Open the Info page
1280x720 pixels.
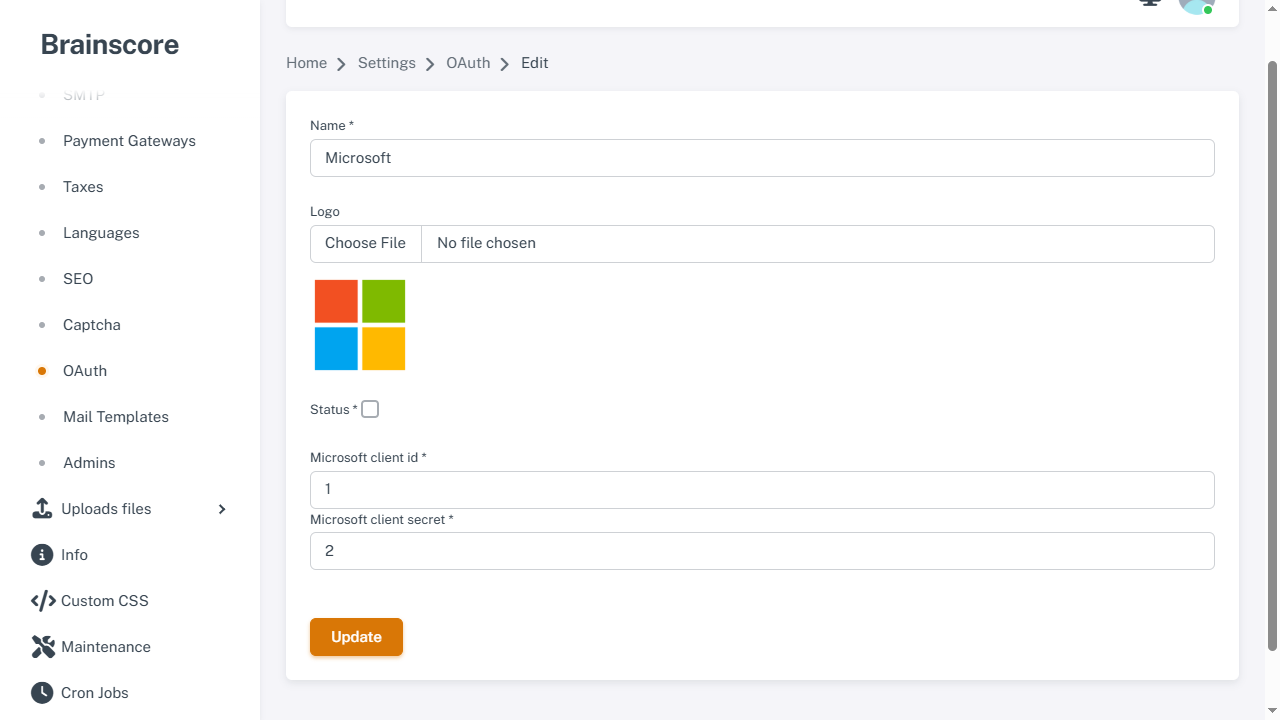coord(74,555)
